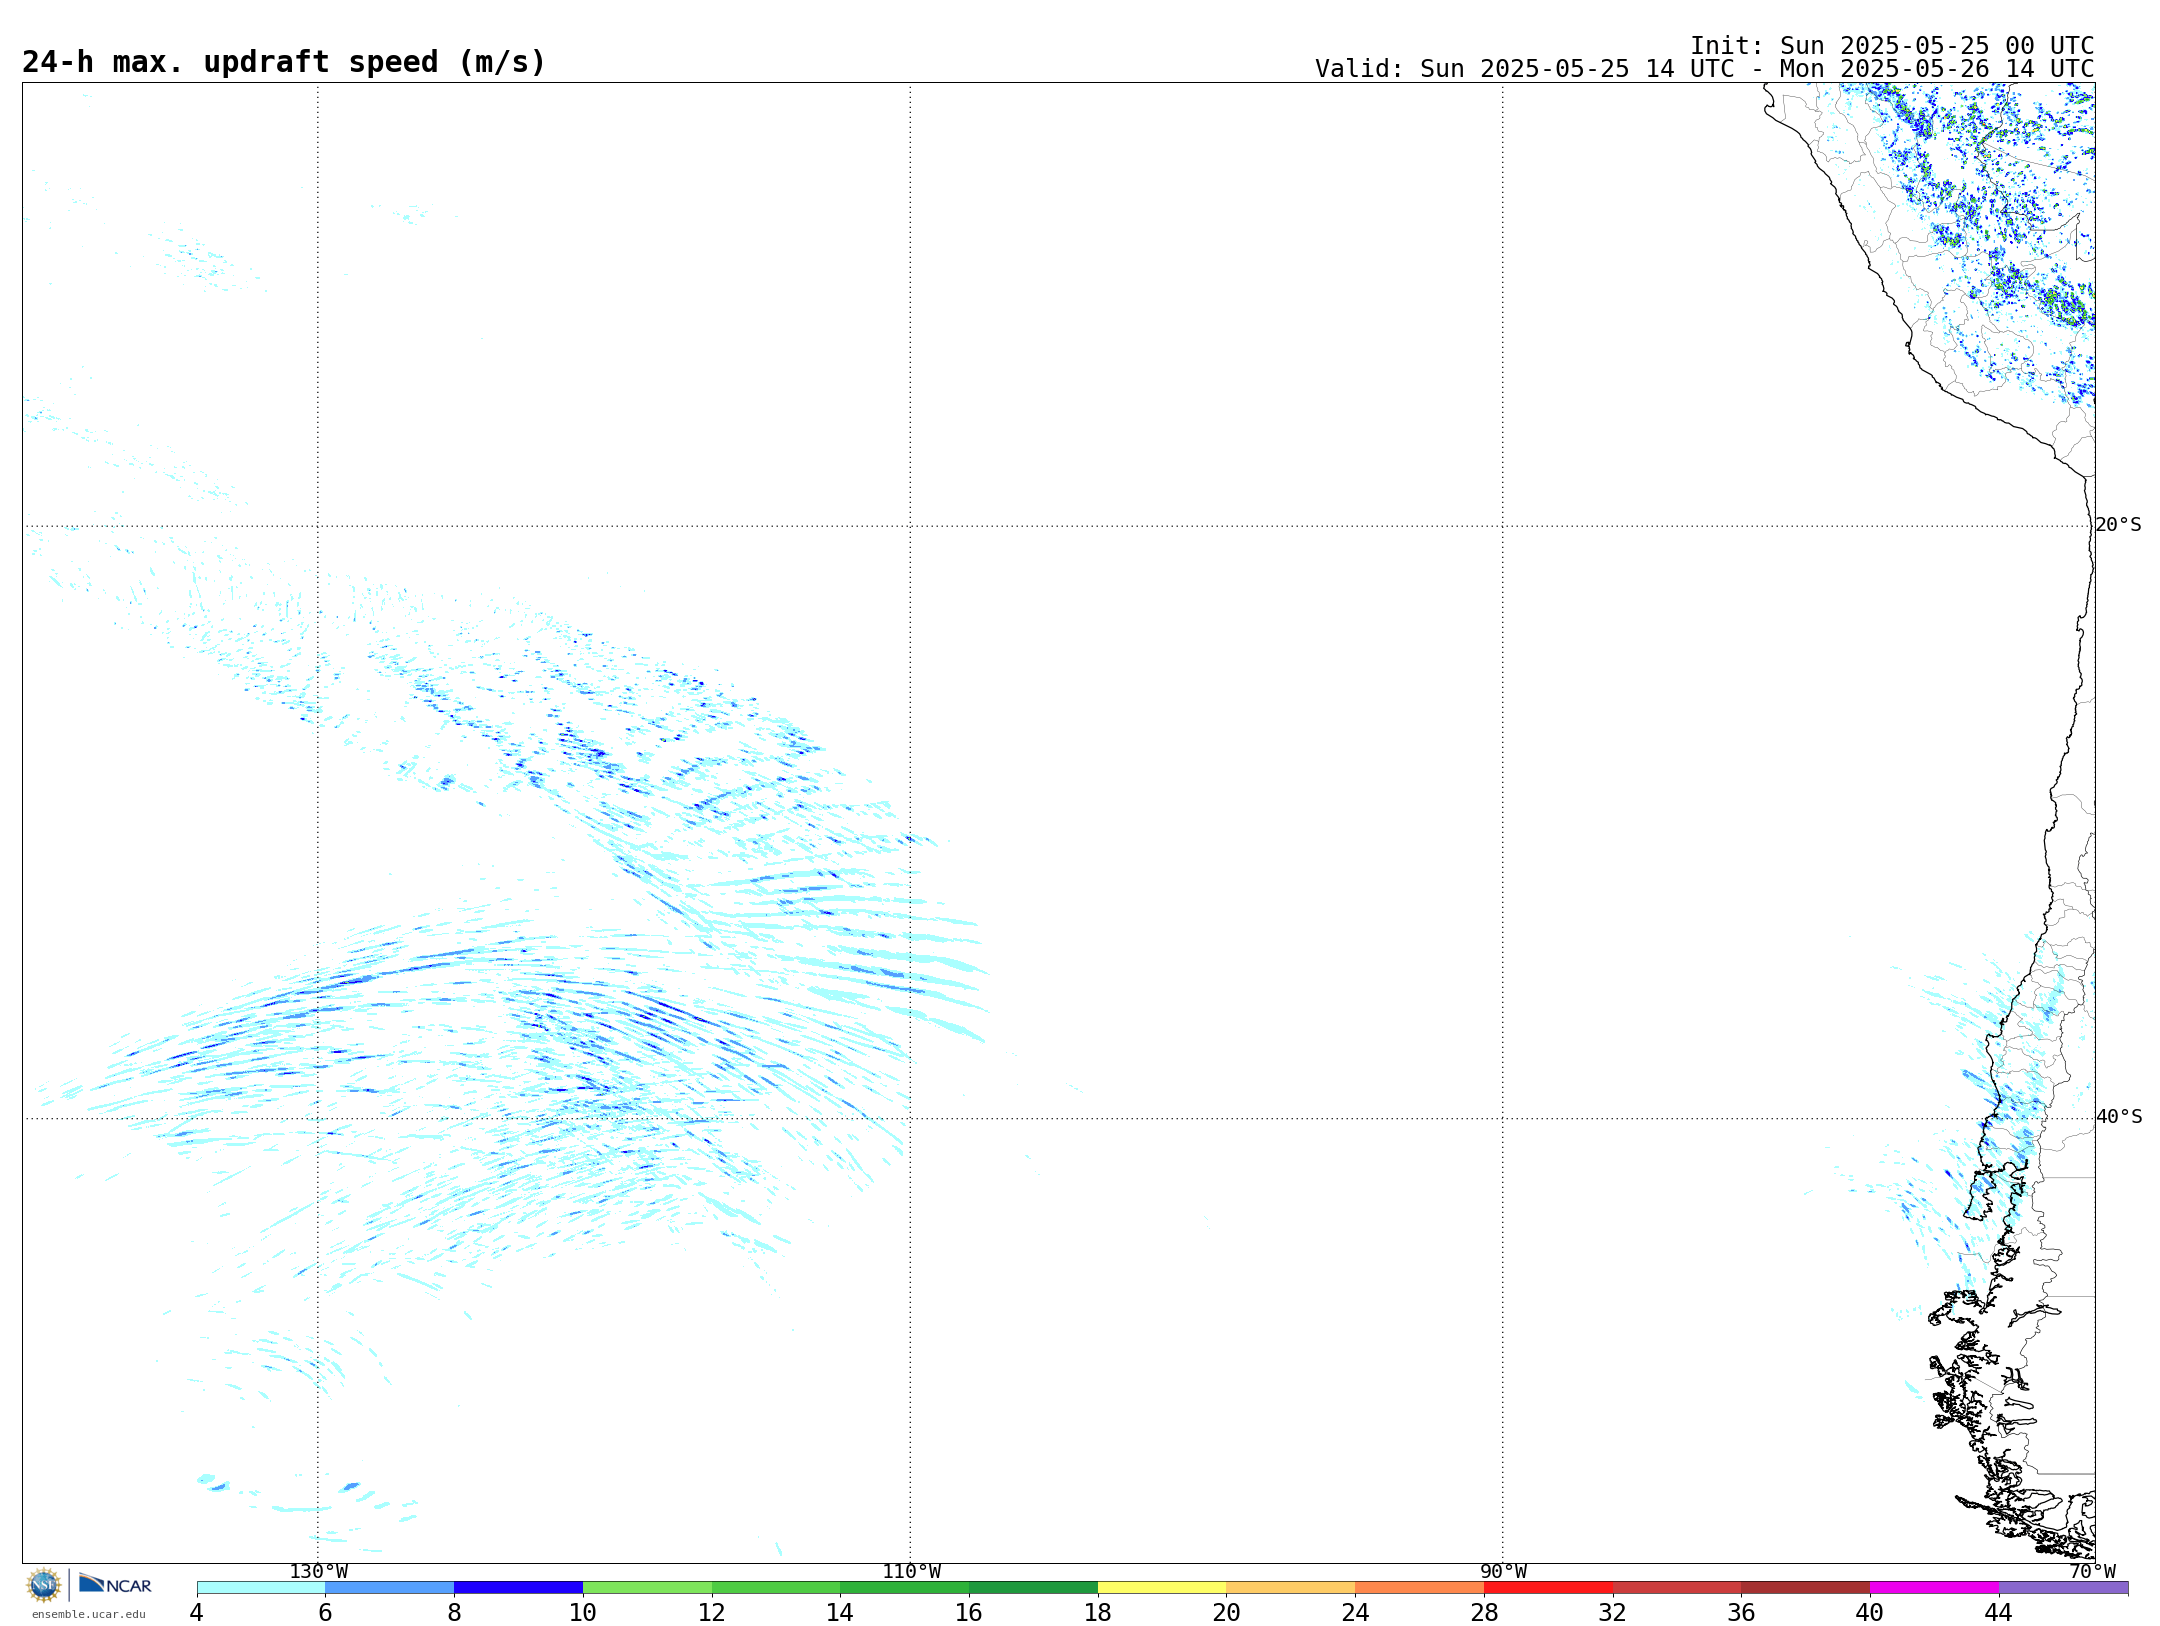Click the 70°W longitude label
Viewport: 2160px width, 1626px height.
point(2092,1572)
